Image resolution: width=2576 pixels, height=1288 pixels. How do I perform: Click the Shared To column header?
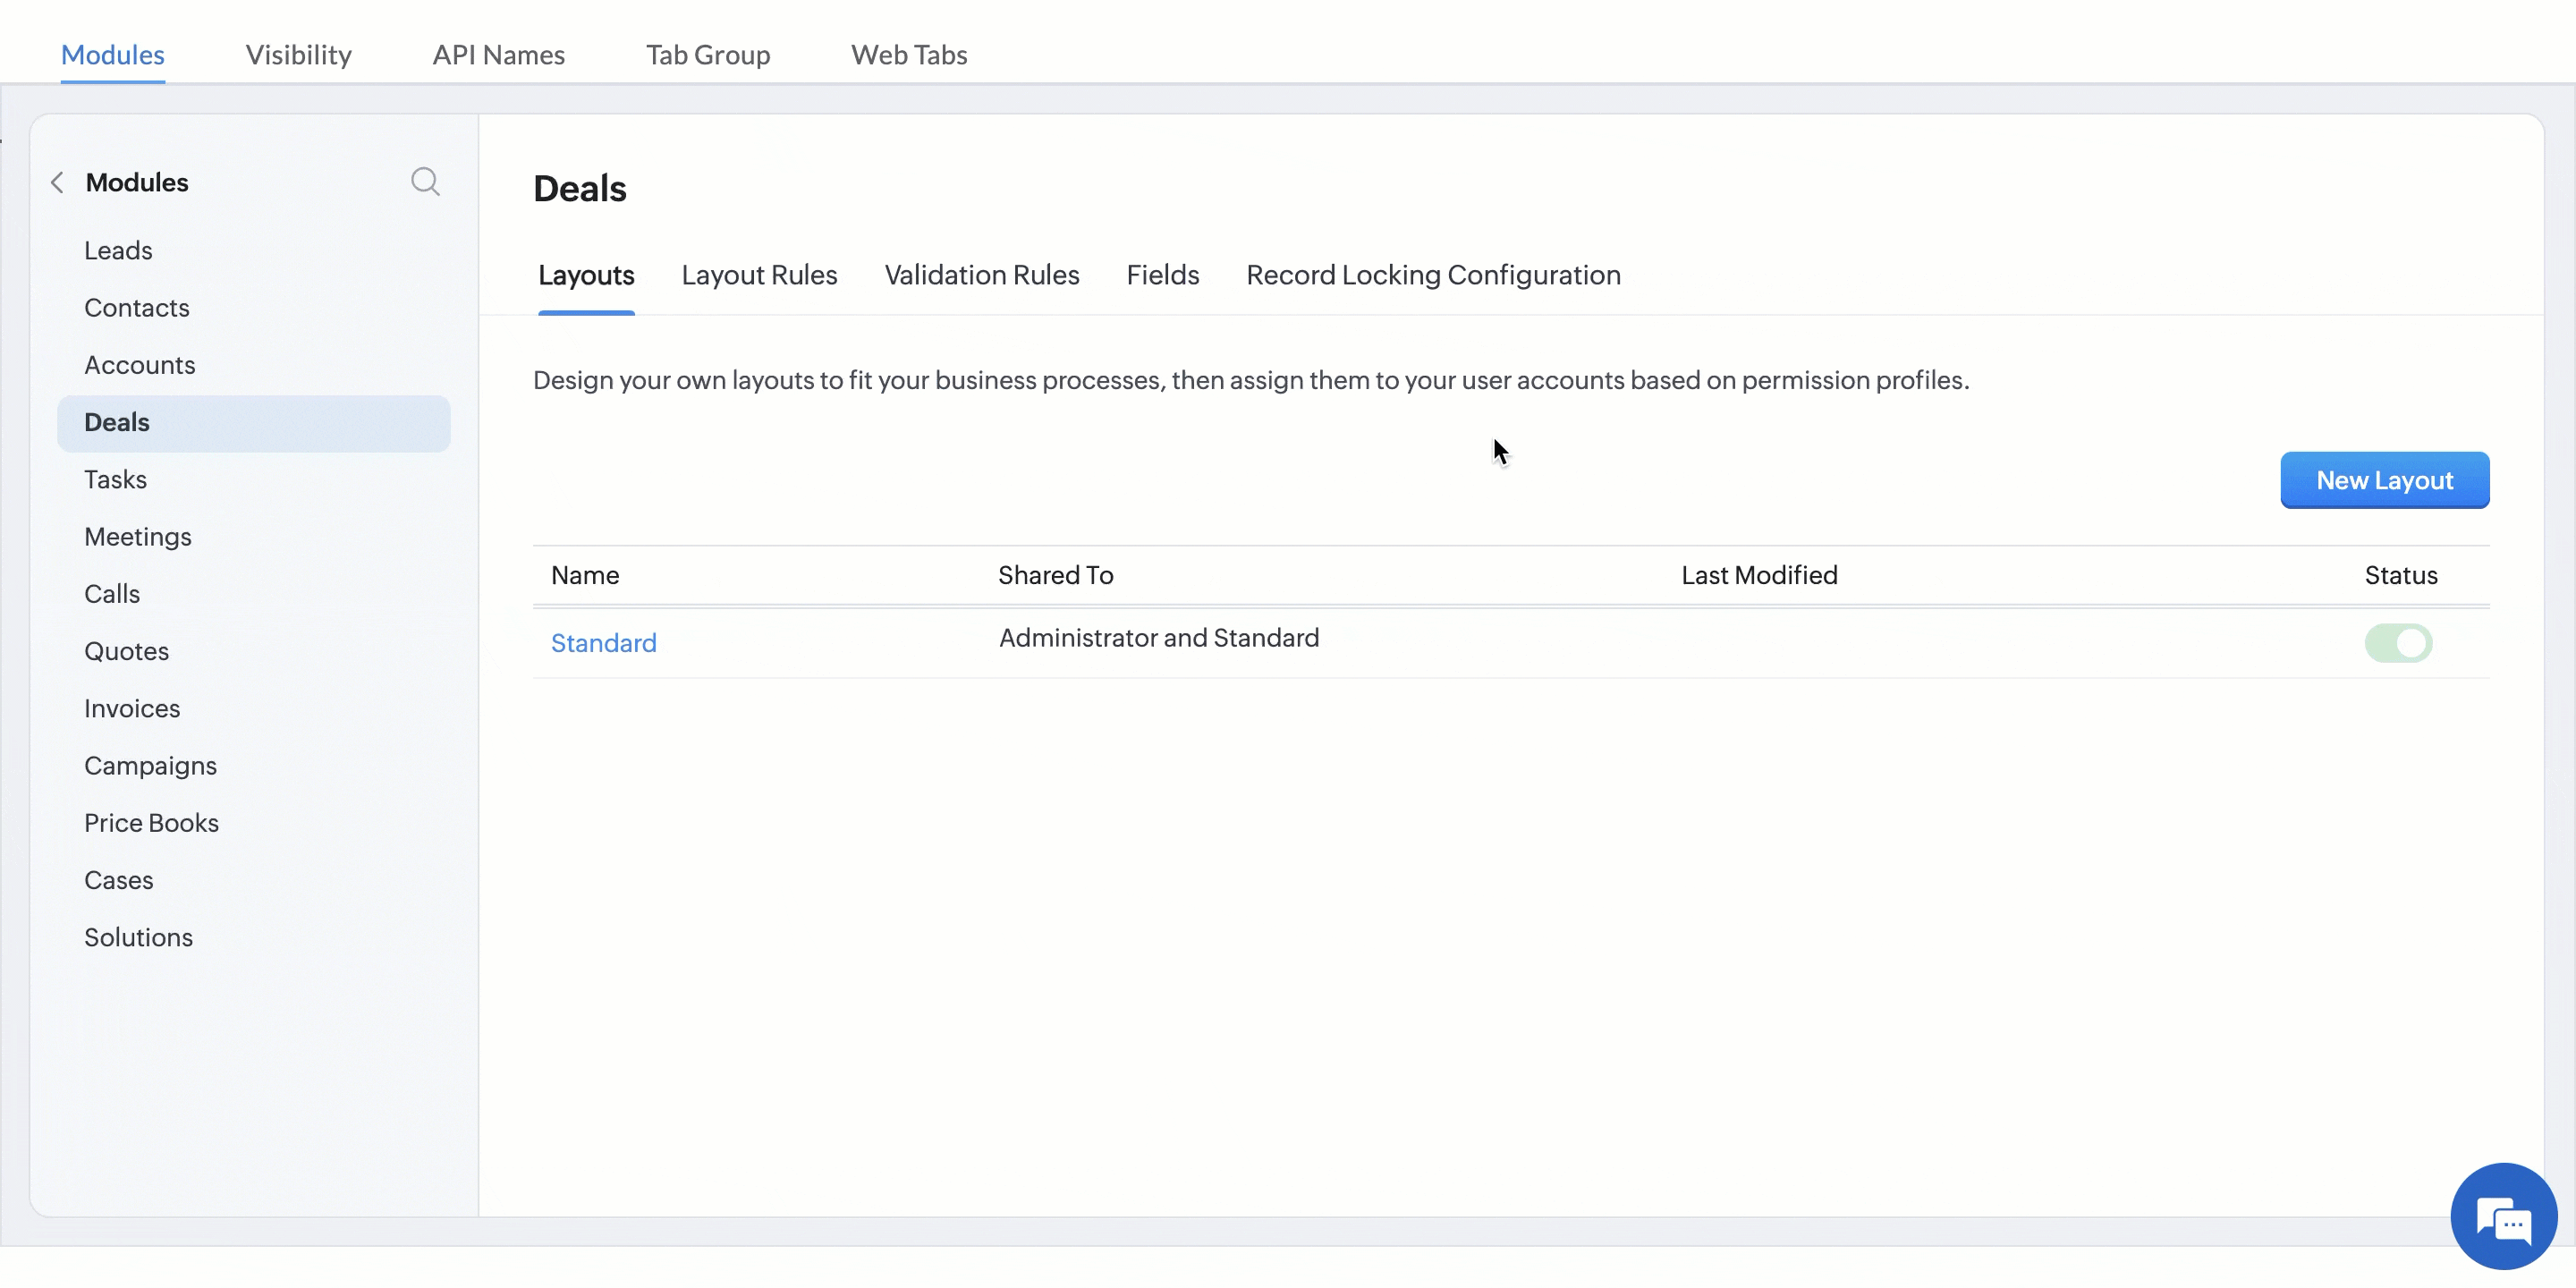tap(1055, 575)
